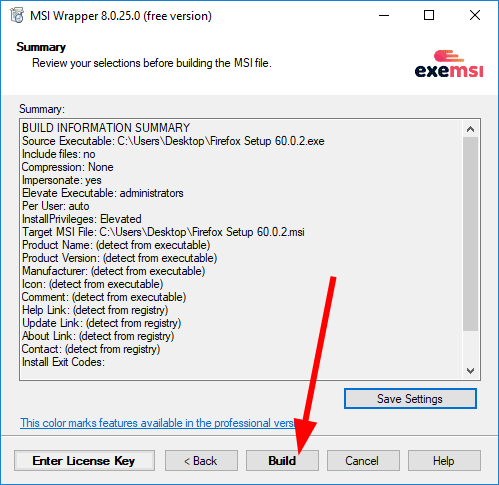Click the bold 'Summary' page heading
This screenshot has width=499, height=485.
coord(41,47)
